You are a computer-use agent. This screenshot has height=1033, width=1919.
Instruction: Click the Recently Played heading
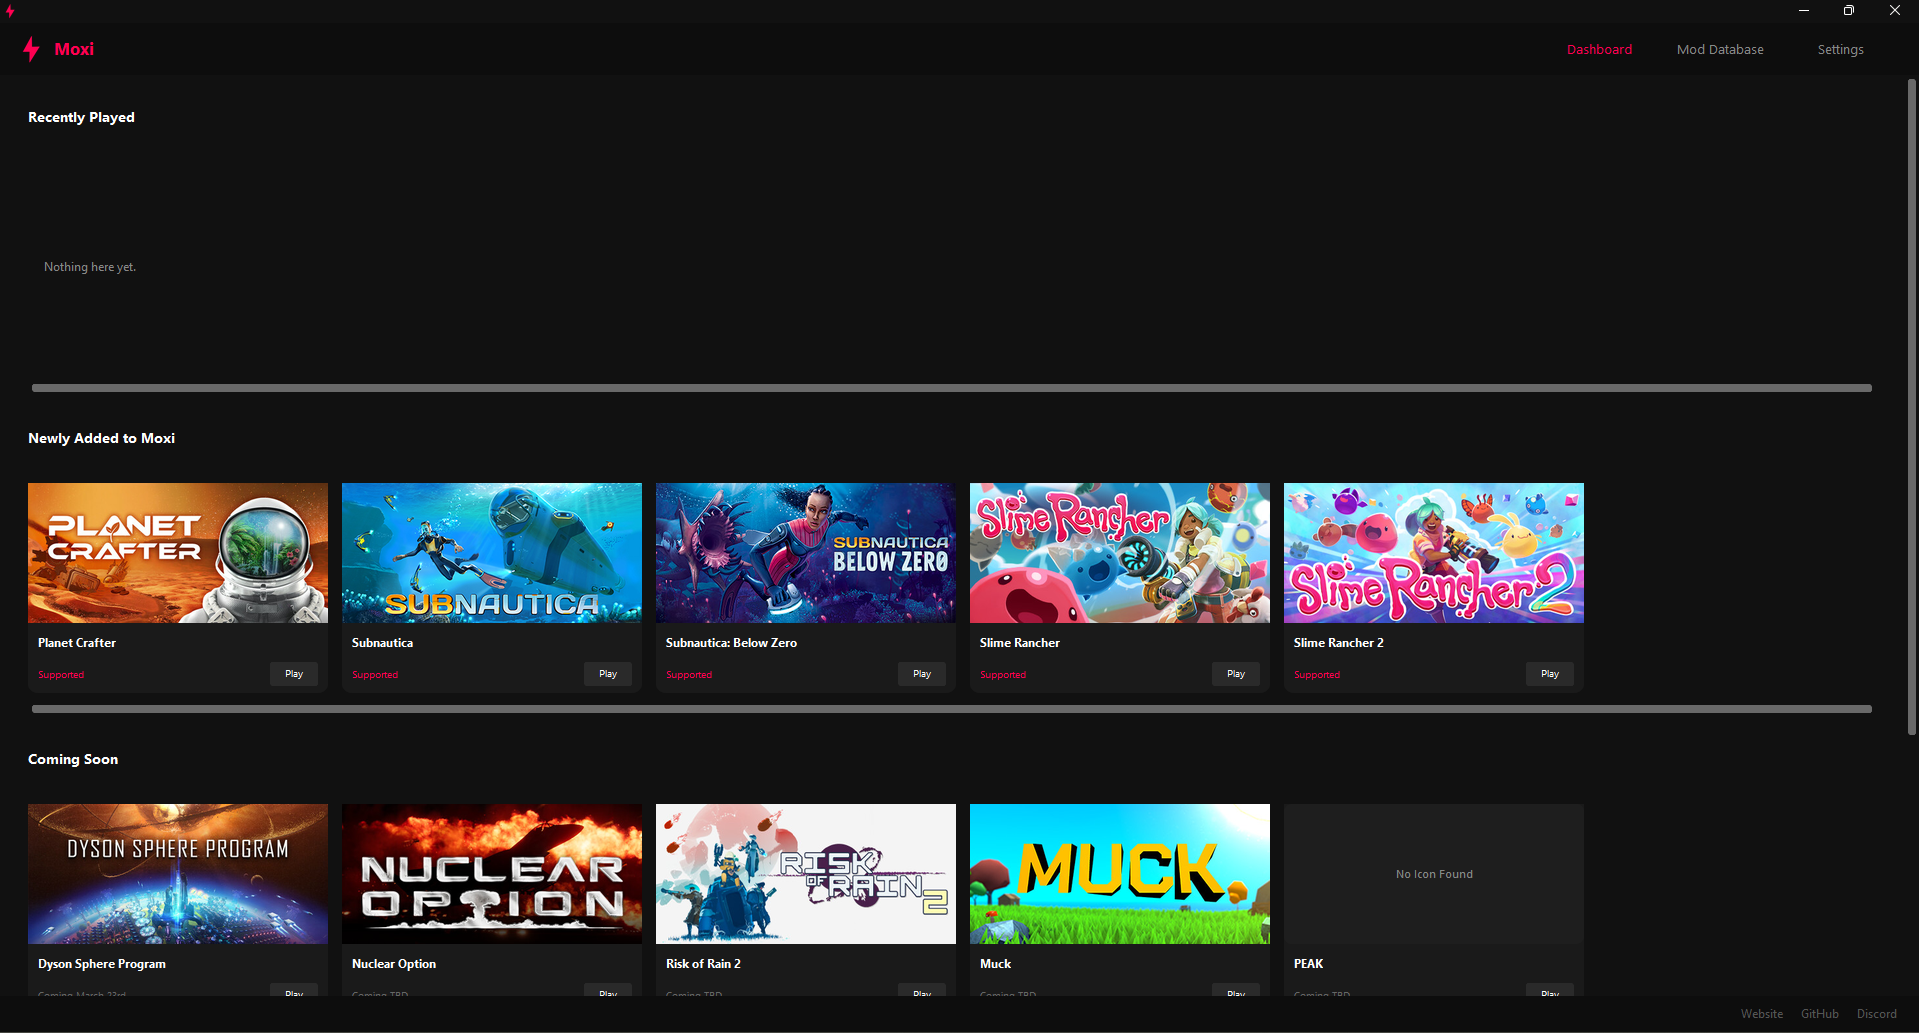click(81, 117)
